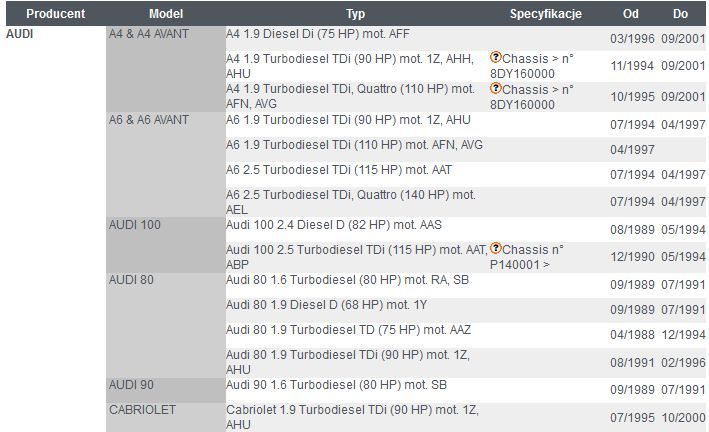The width and height of the screenshot is (709, 432).
Task: Click the Od column header
Action: pos(630,14)
